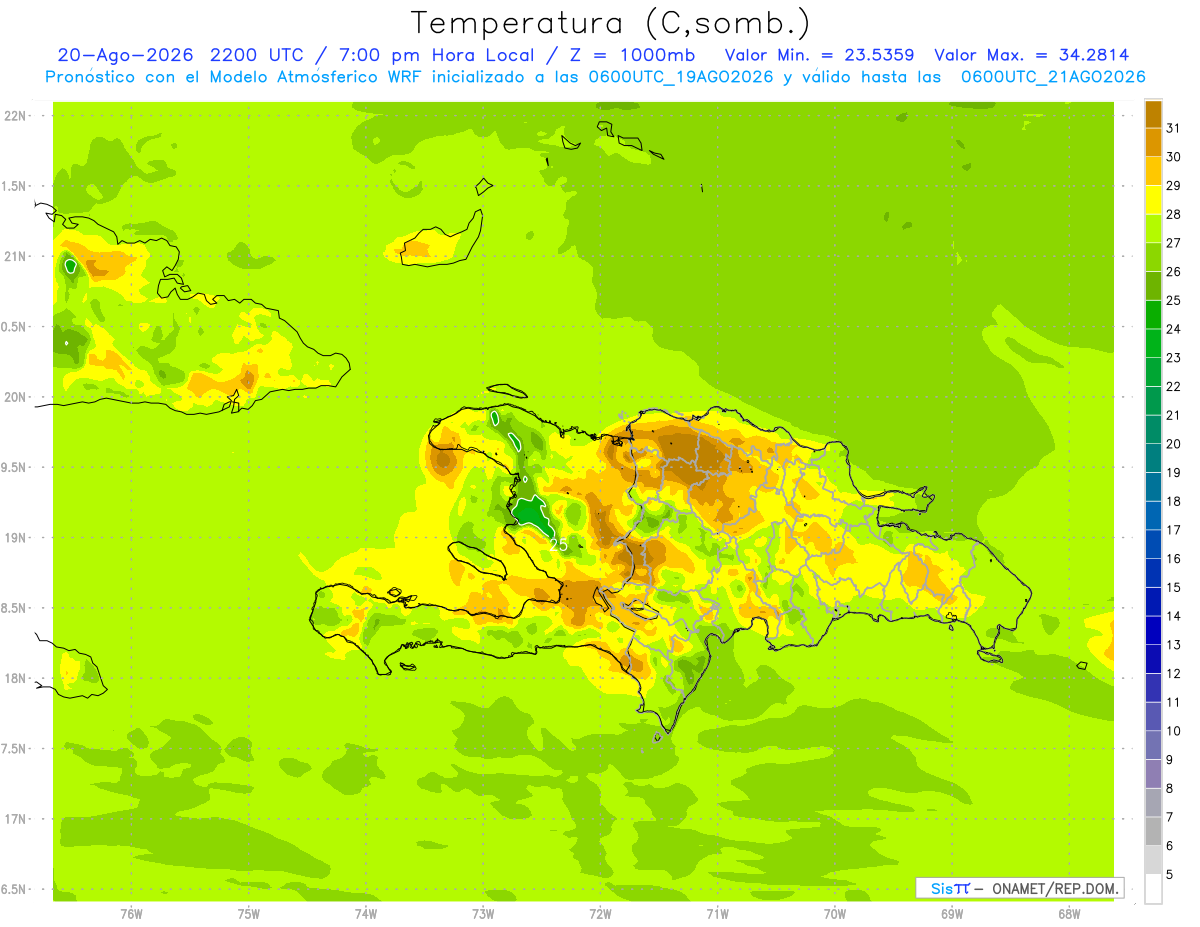Viewport: 1200px width, 927px height.
Task: Select the "Z = 1000mb" level text
Action: [631, 55]
